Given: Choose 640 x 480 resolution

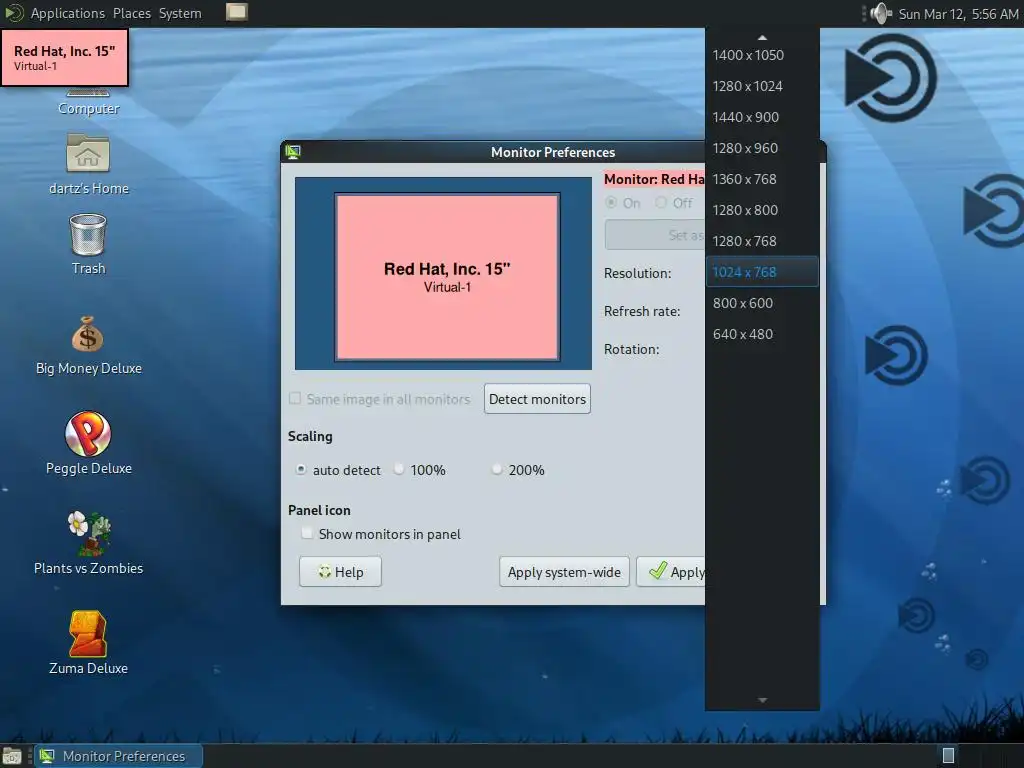Looking at the screenshot, I should (x=762, y=334).
